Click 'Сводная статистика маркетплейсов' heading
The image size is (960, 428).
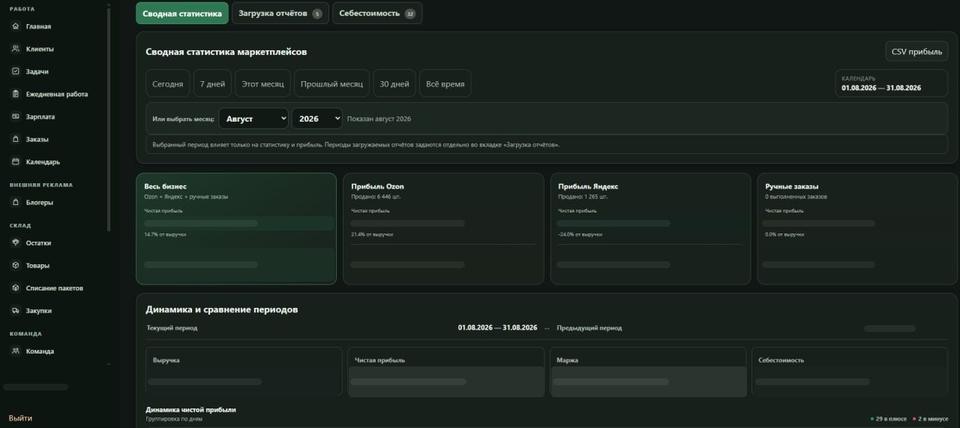226,52
